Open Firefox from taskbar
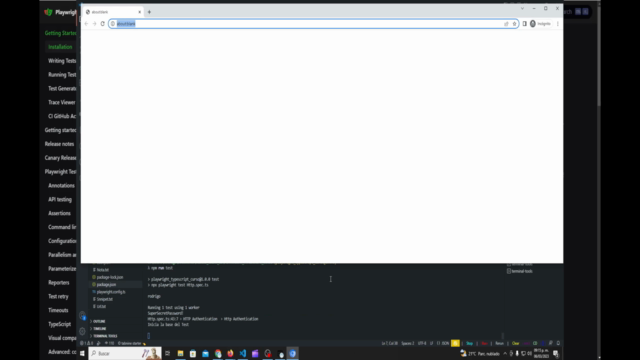 pyautogui.click(x=230, y=354)
